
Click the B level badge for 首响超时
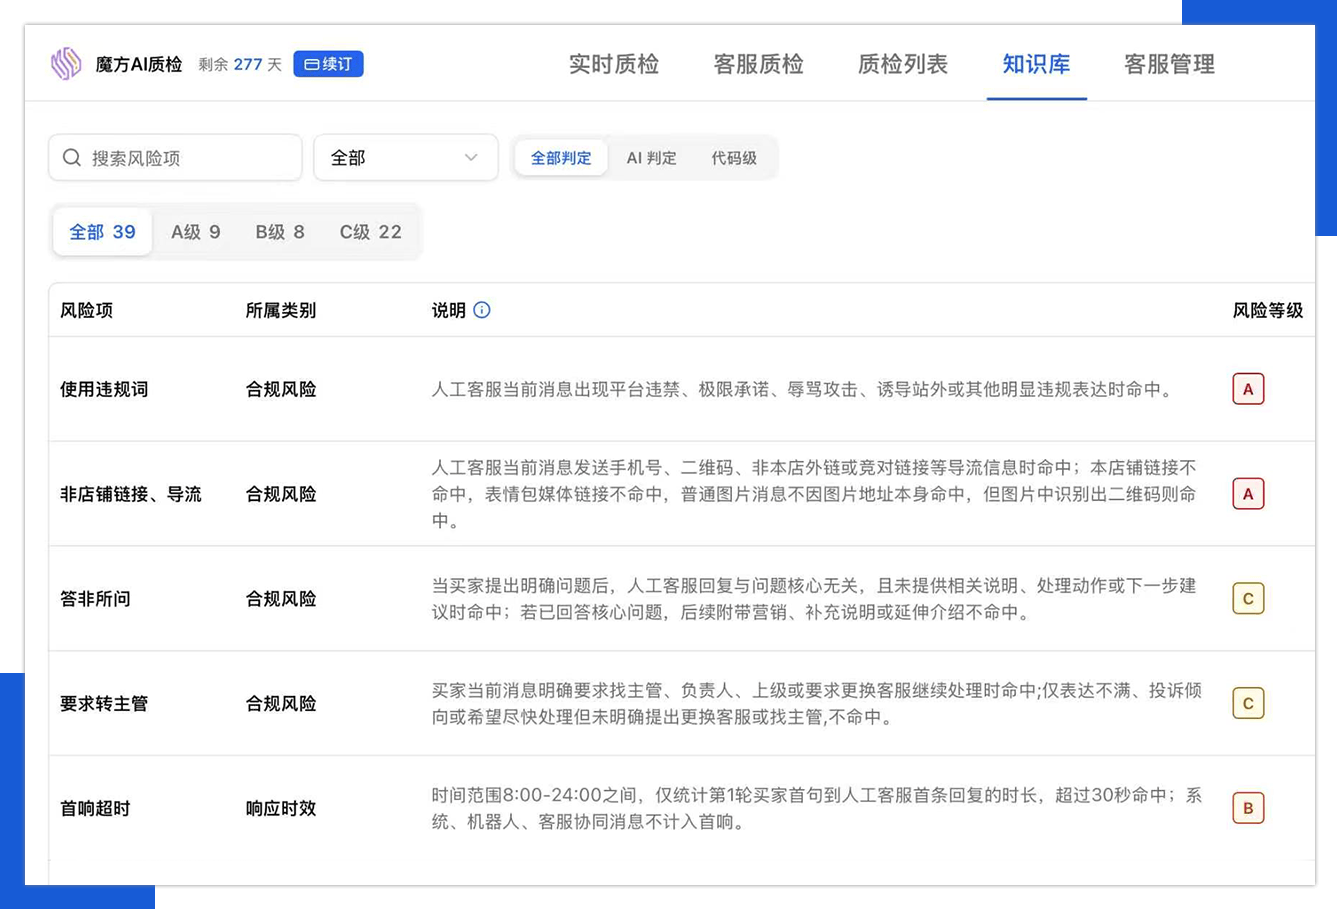(x=1248, y=808)
